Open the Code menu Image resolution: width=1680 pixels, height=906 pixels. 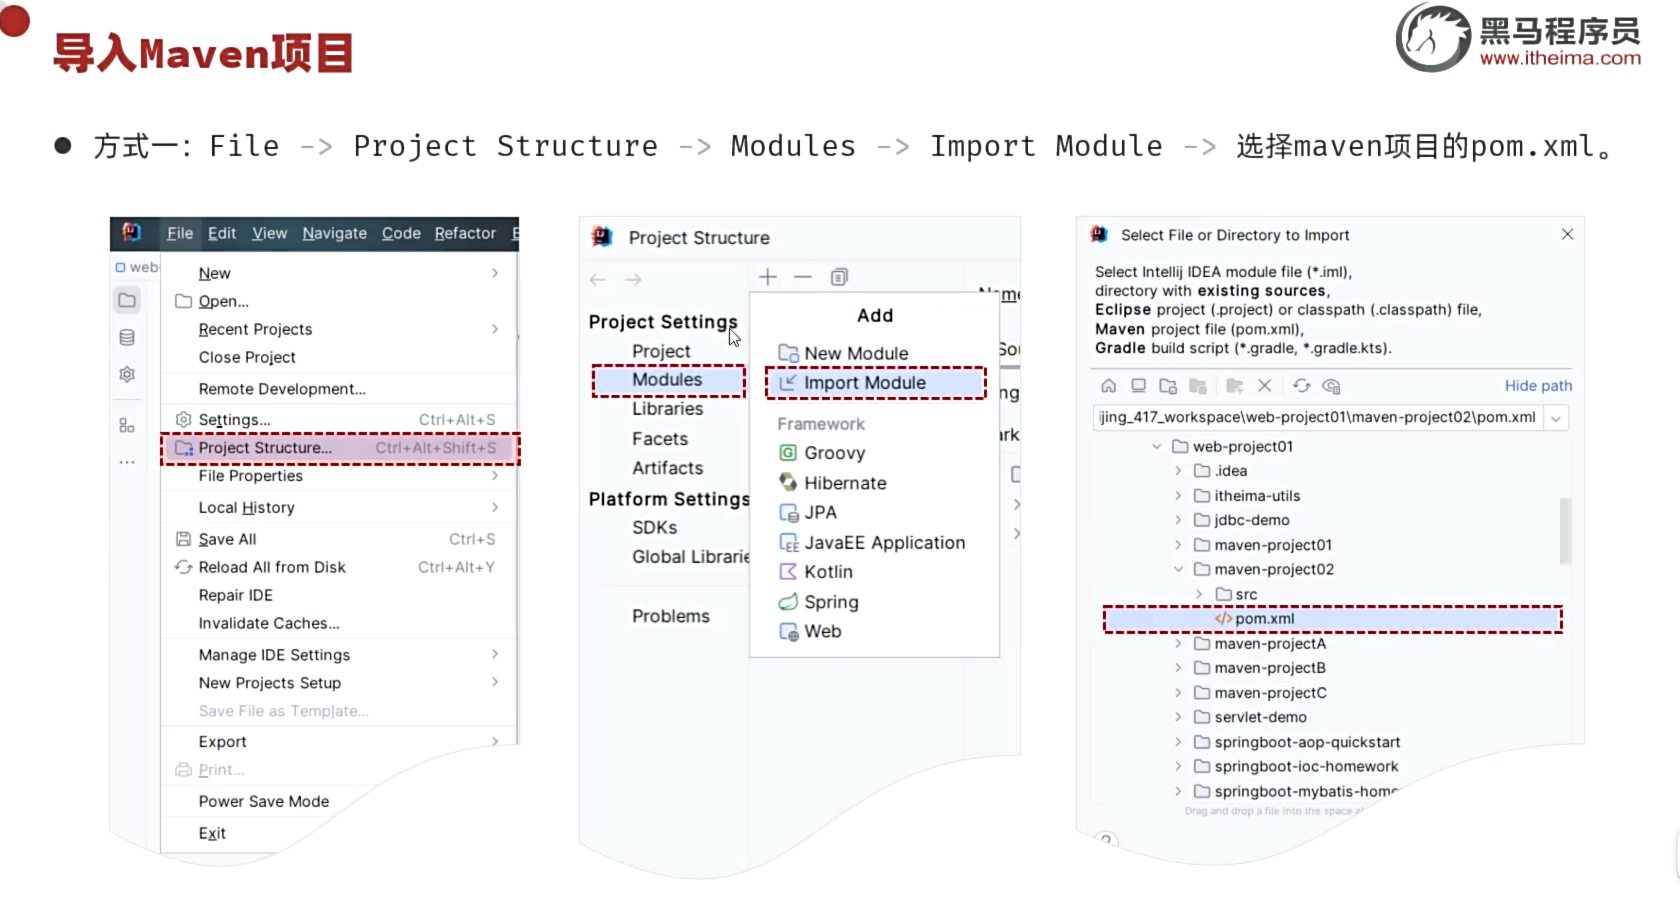(401, 233)
